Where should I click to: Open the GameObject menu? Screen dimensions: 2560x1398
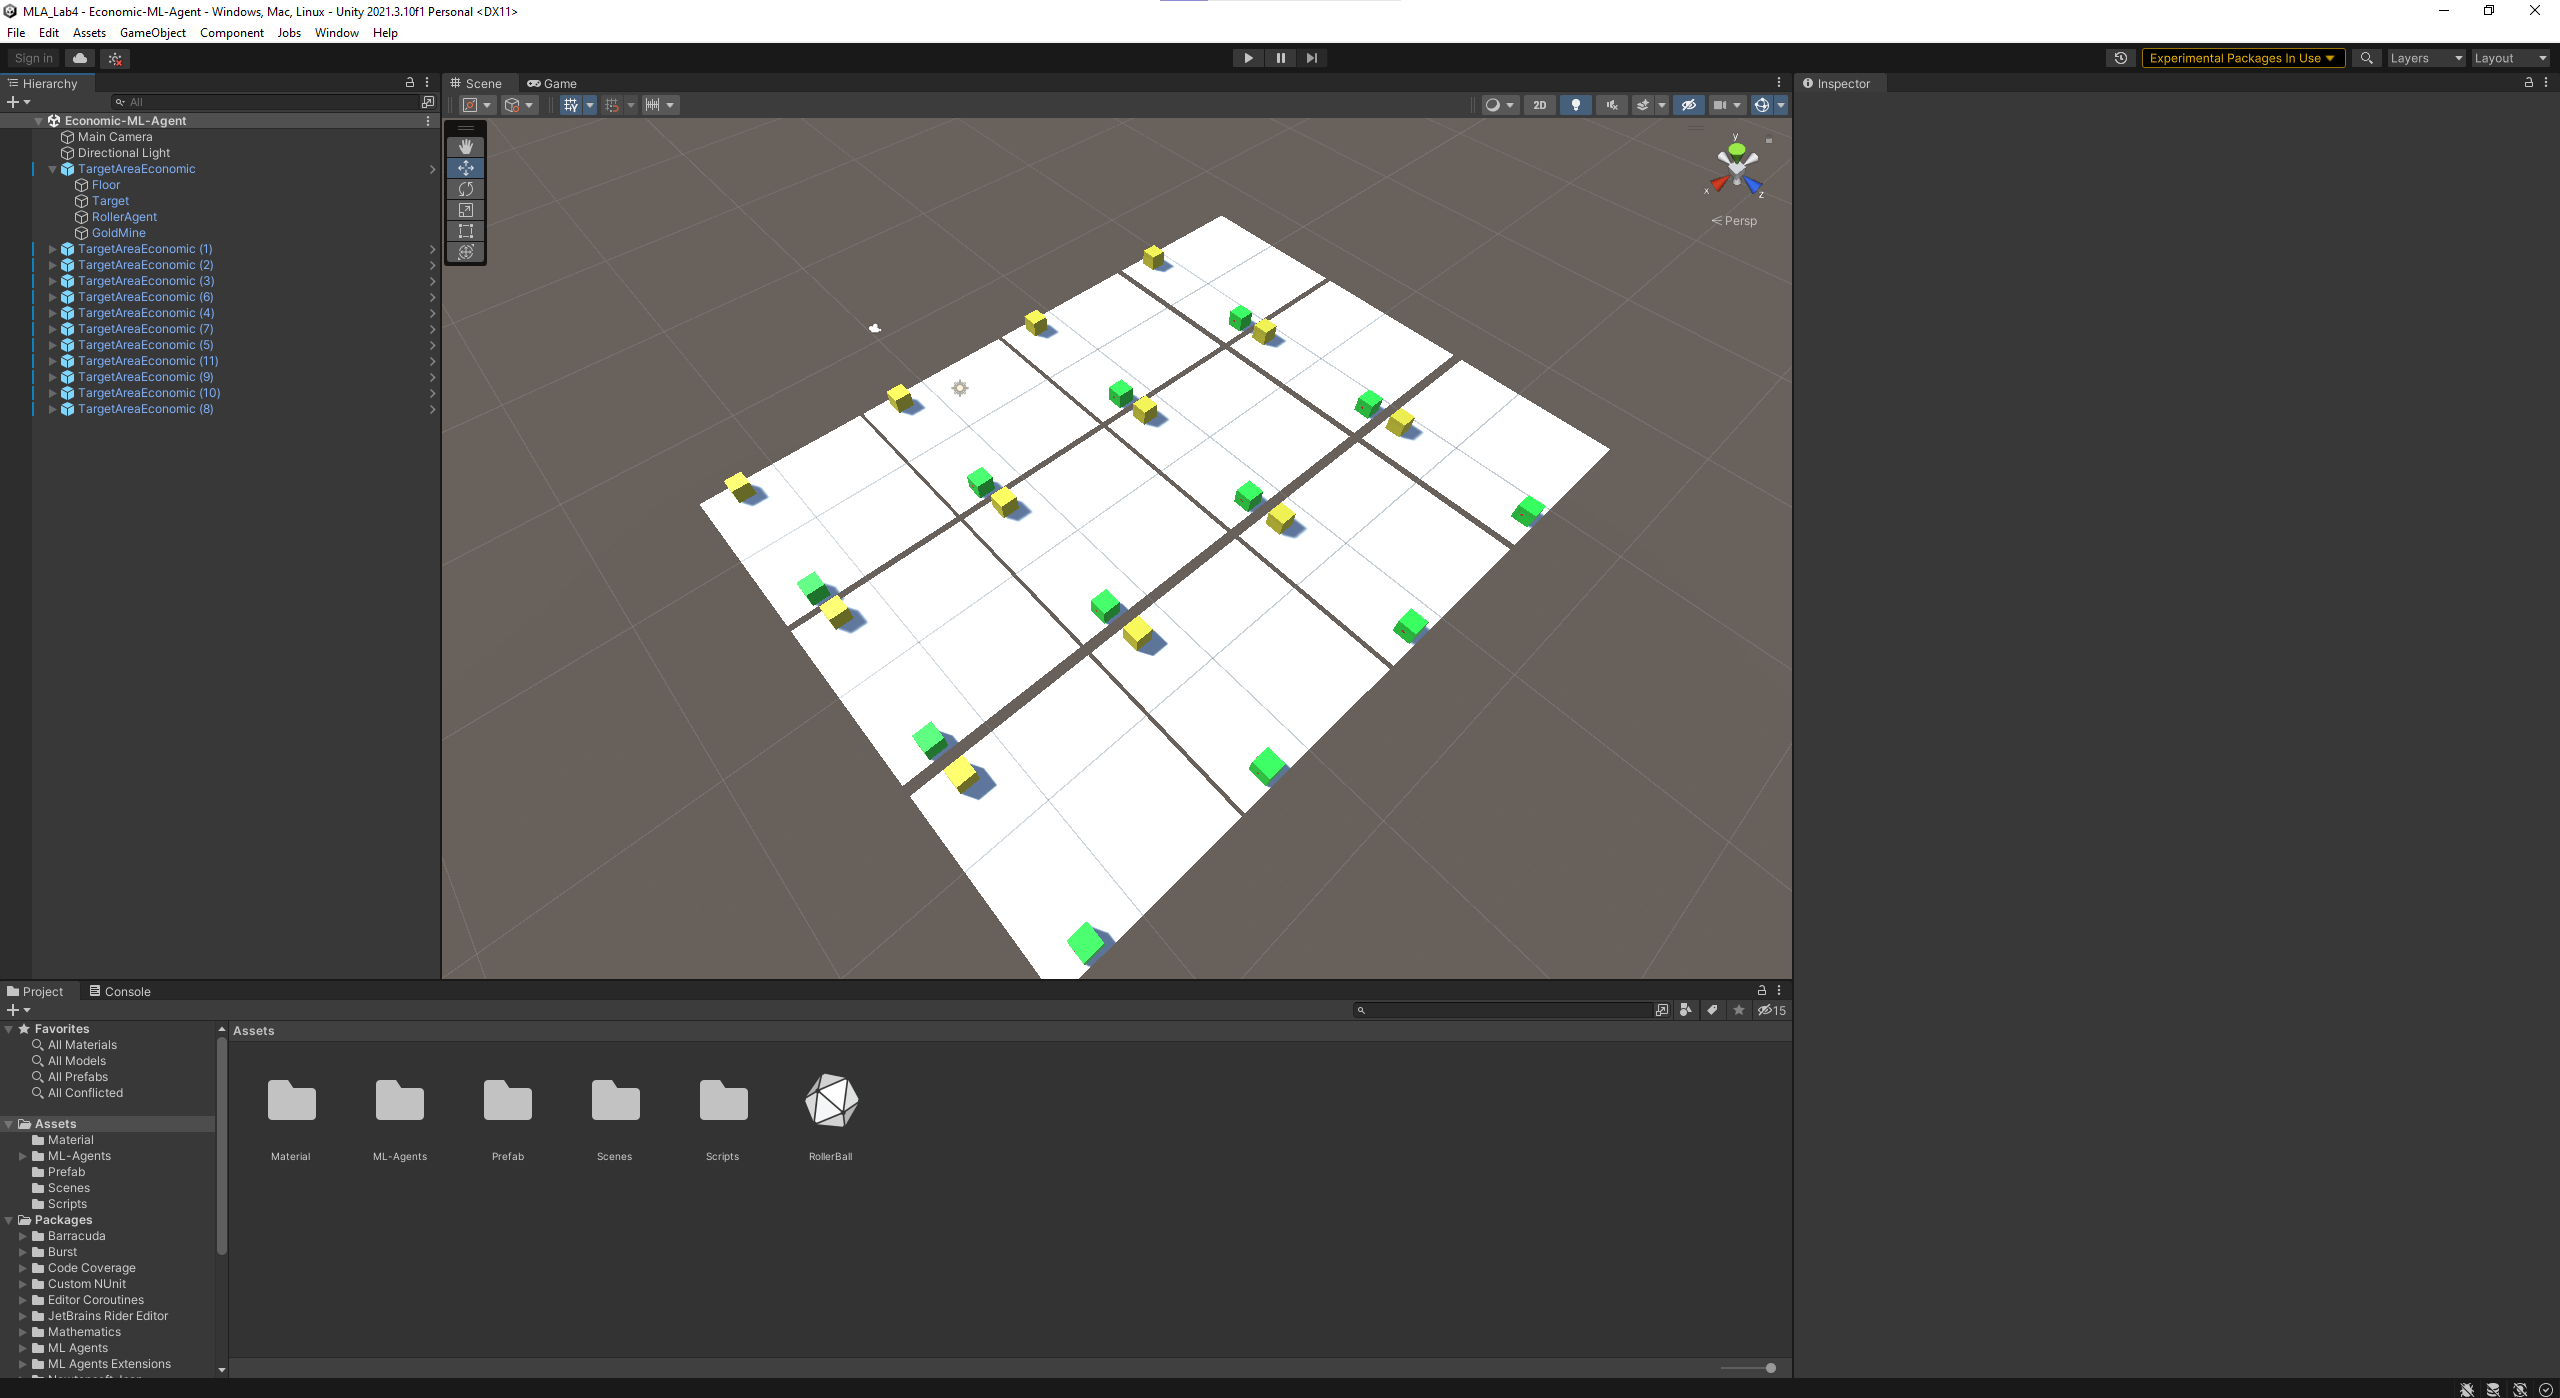(152, 32)
